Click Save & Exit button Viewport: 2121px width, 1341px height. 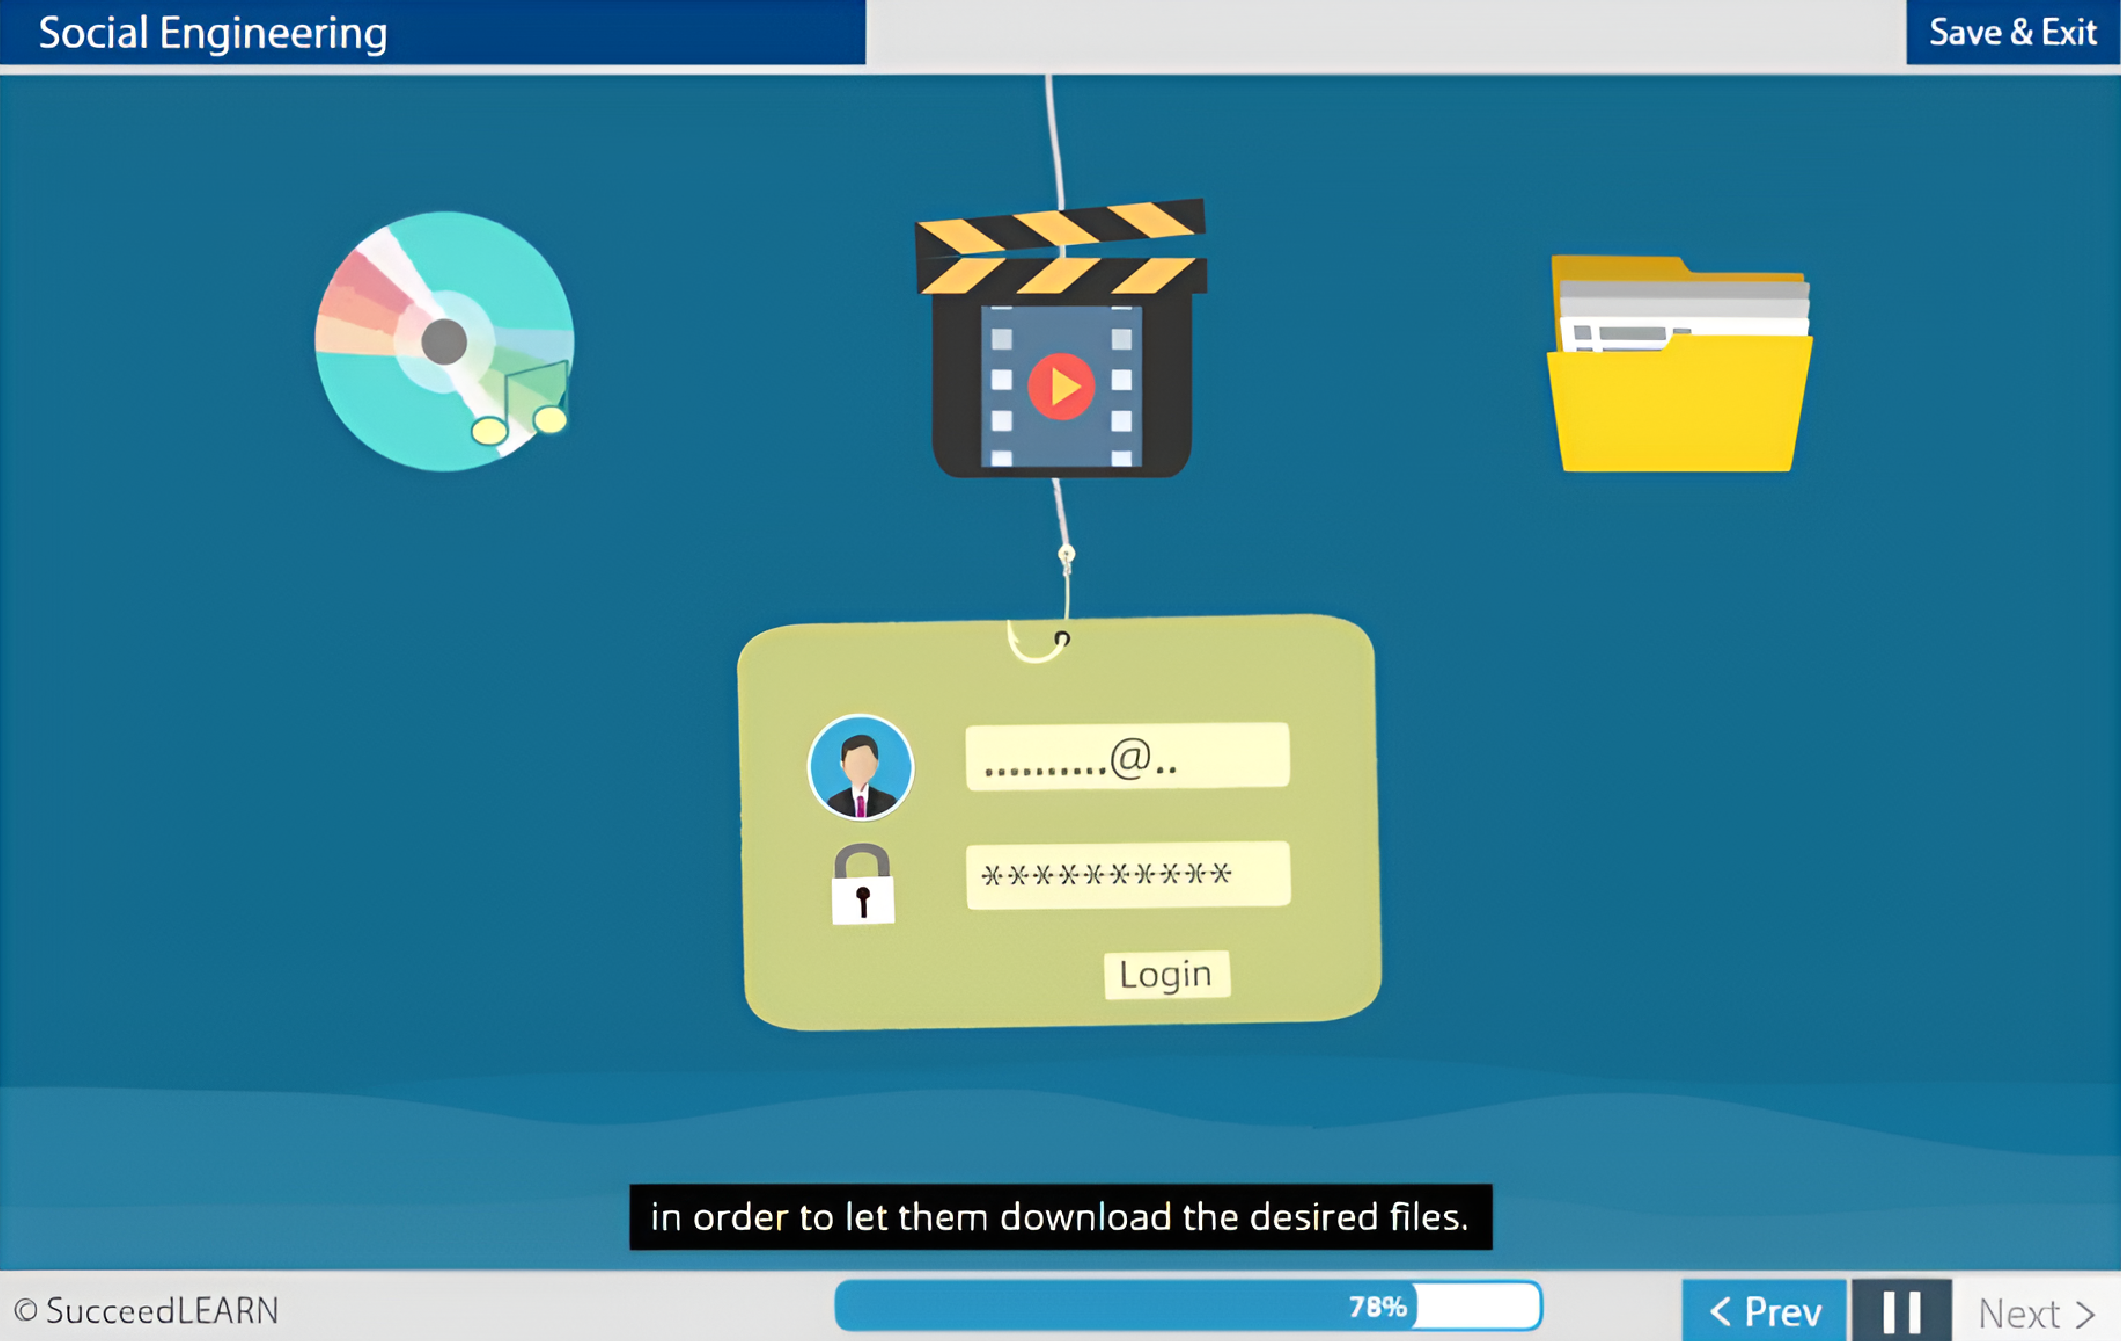point(2011,33)
